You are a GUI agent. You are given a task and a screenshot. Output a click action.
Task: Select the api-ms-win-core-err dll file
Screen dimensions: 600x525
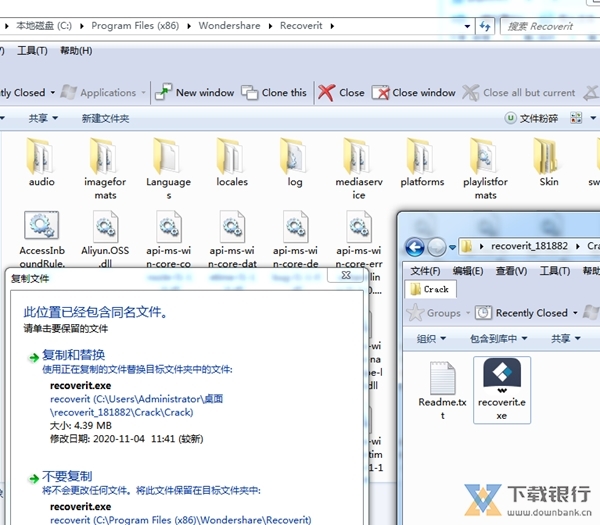(359, 239)
